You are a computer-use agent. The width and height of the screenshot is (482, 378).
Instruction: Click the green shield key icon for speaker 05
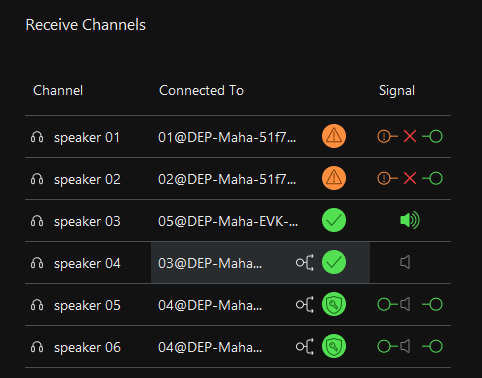pyautogui.click(x=334, y=304)
